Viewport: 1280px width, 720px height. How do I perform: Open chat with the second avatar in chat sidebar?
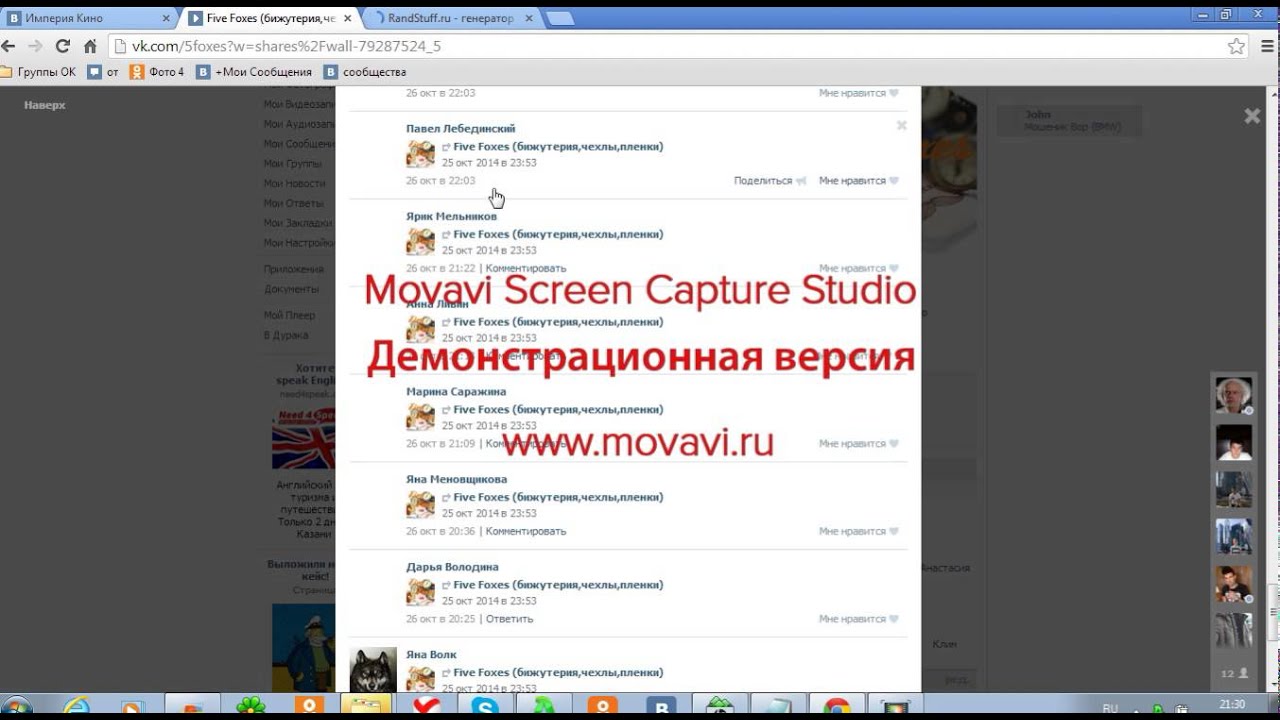1234,442
